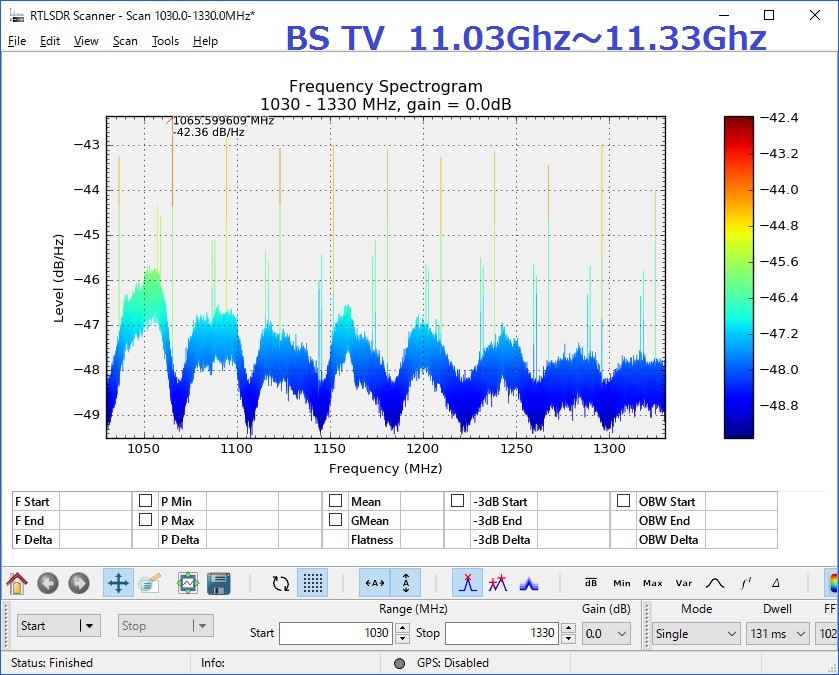Image resolution: width=839 pixels, height=675 pixels.
Task: Maximize the RTLSDR Scanner window
Action: click(769, 15)
